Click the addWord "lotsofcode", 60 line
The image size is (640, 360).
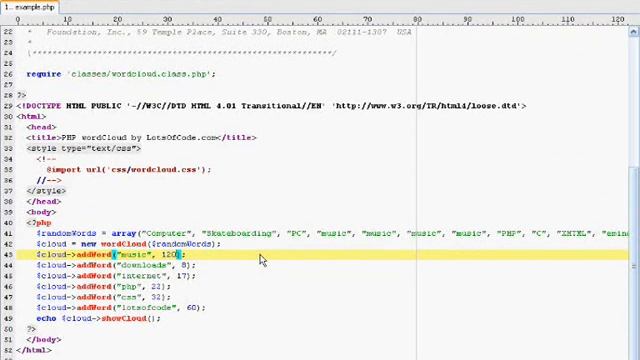121,308
